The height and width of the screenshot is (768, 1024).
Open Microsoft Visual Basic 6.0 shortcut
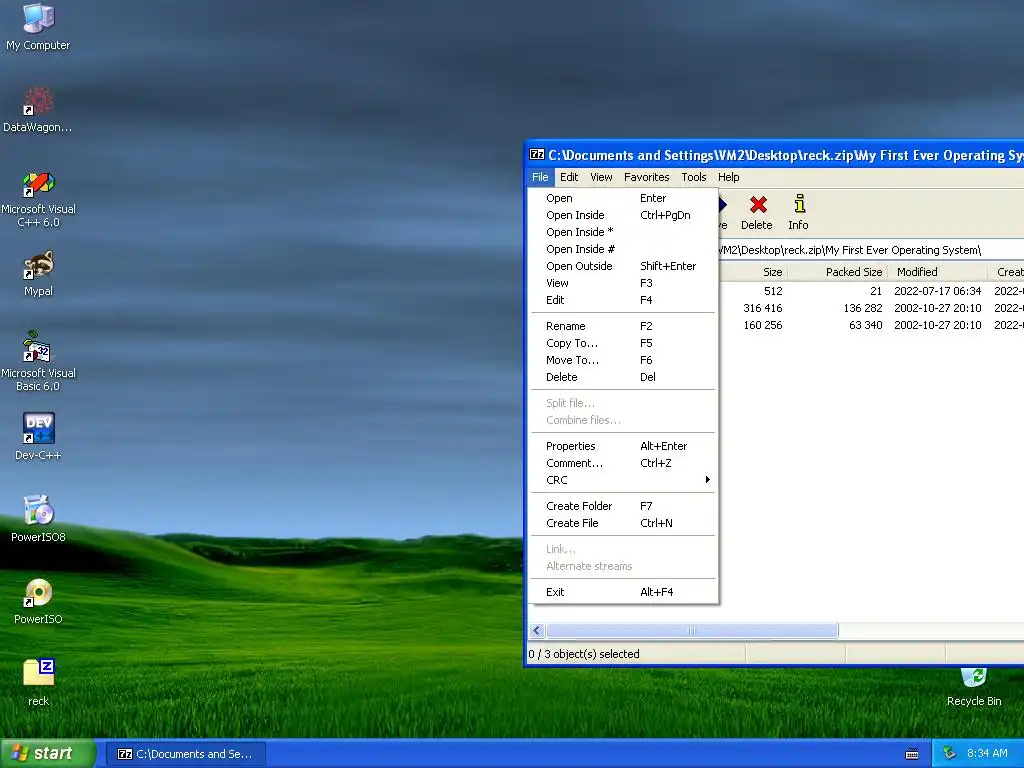[39, 360]
